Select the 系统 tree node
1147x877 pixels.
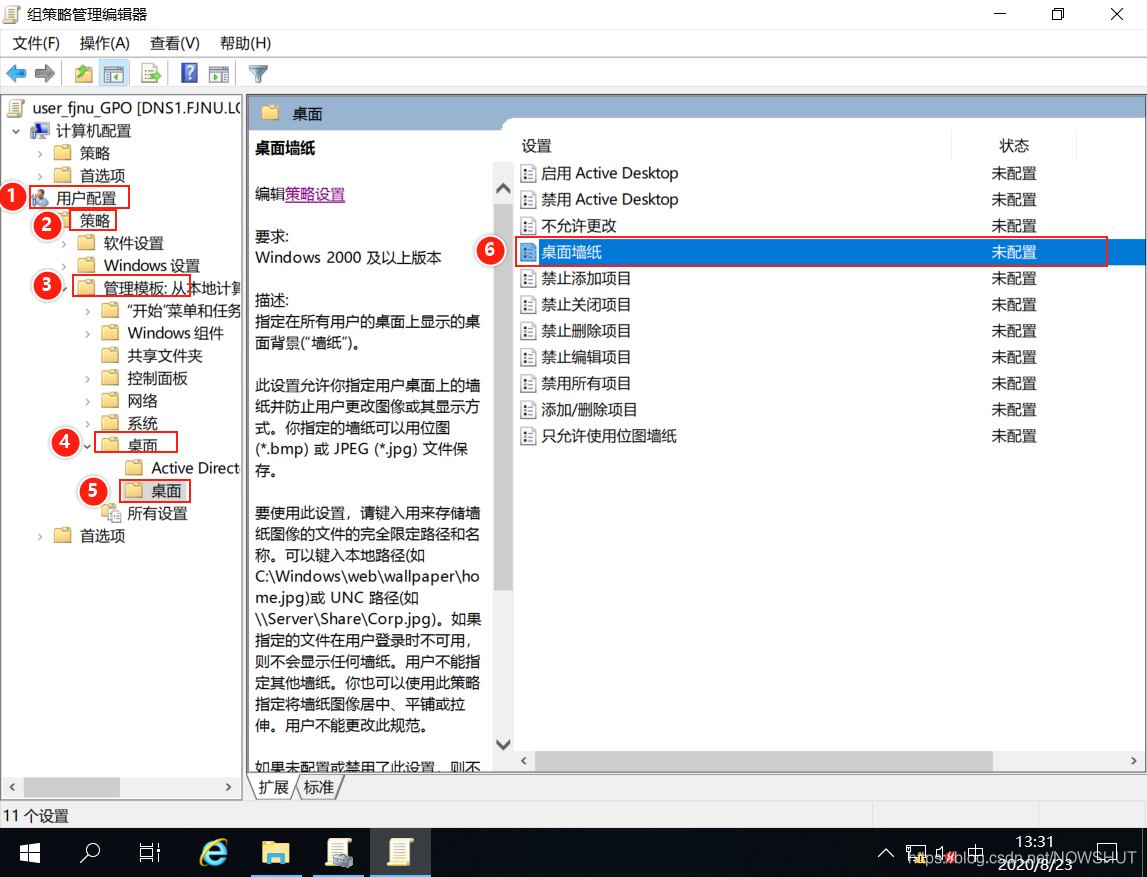coord(142,424)
